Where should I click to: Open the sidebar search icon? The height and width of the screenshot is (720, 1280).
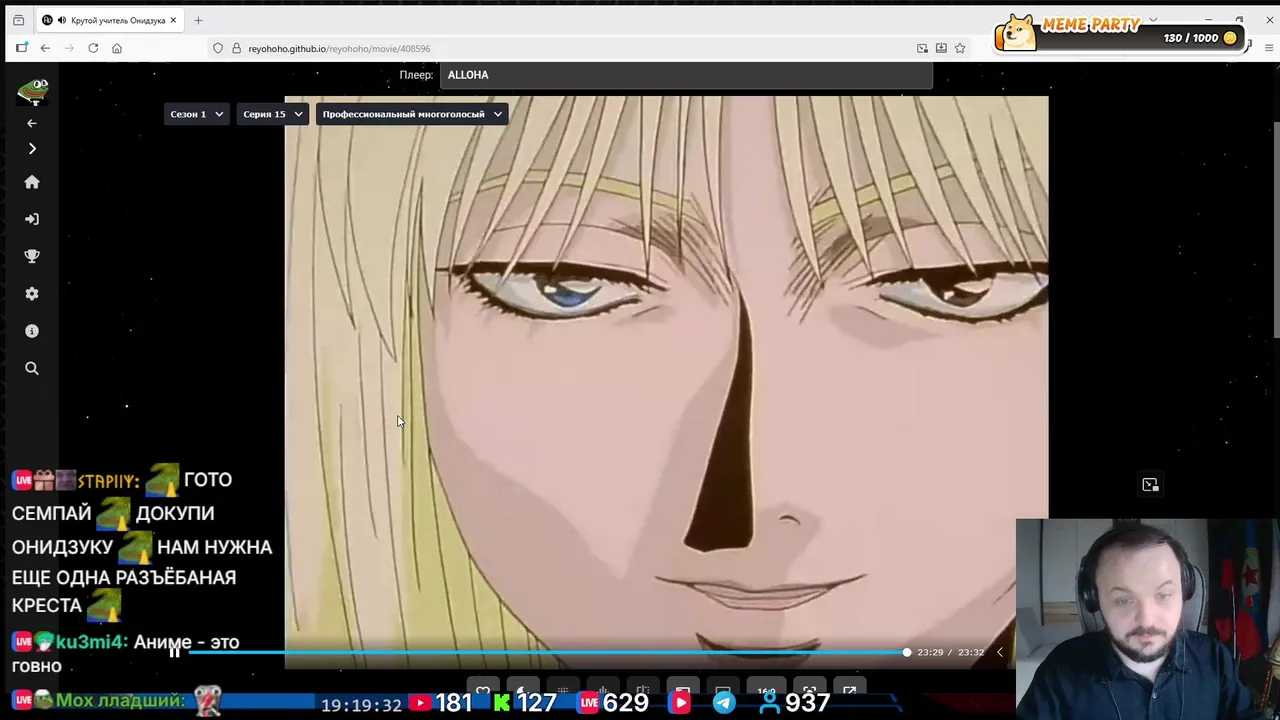point(32,368)
